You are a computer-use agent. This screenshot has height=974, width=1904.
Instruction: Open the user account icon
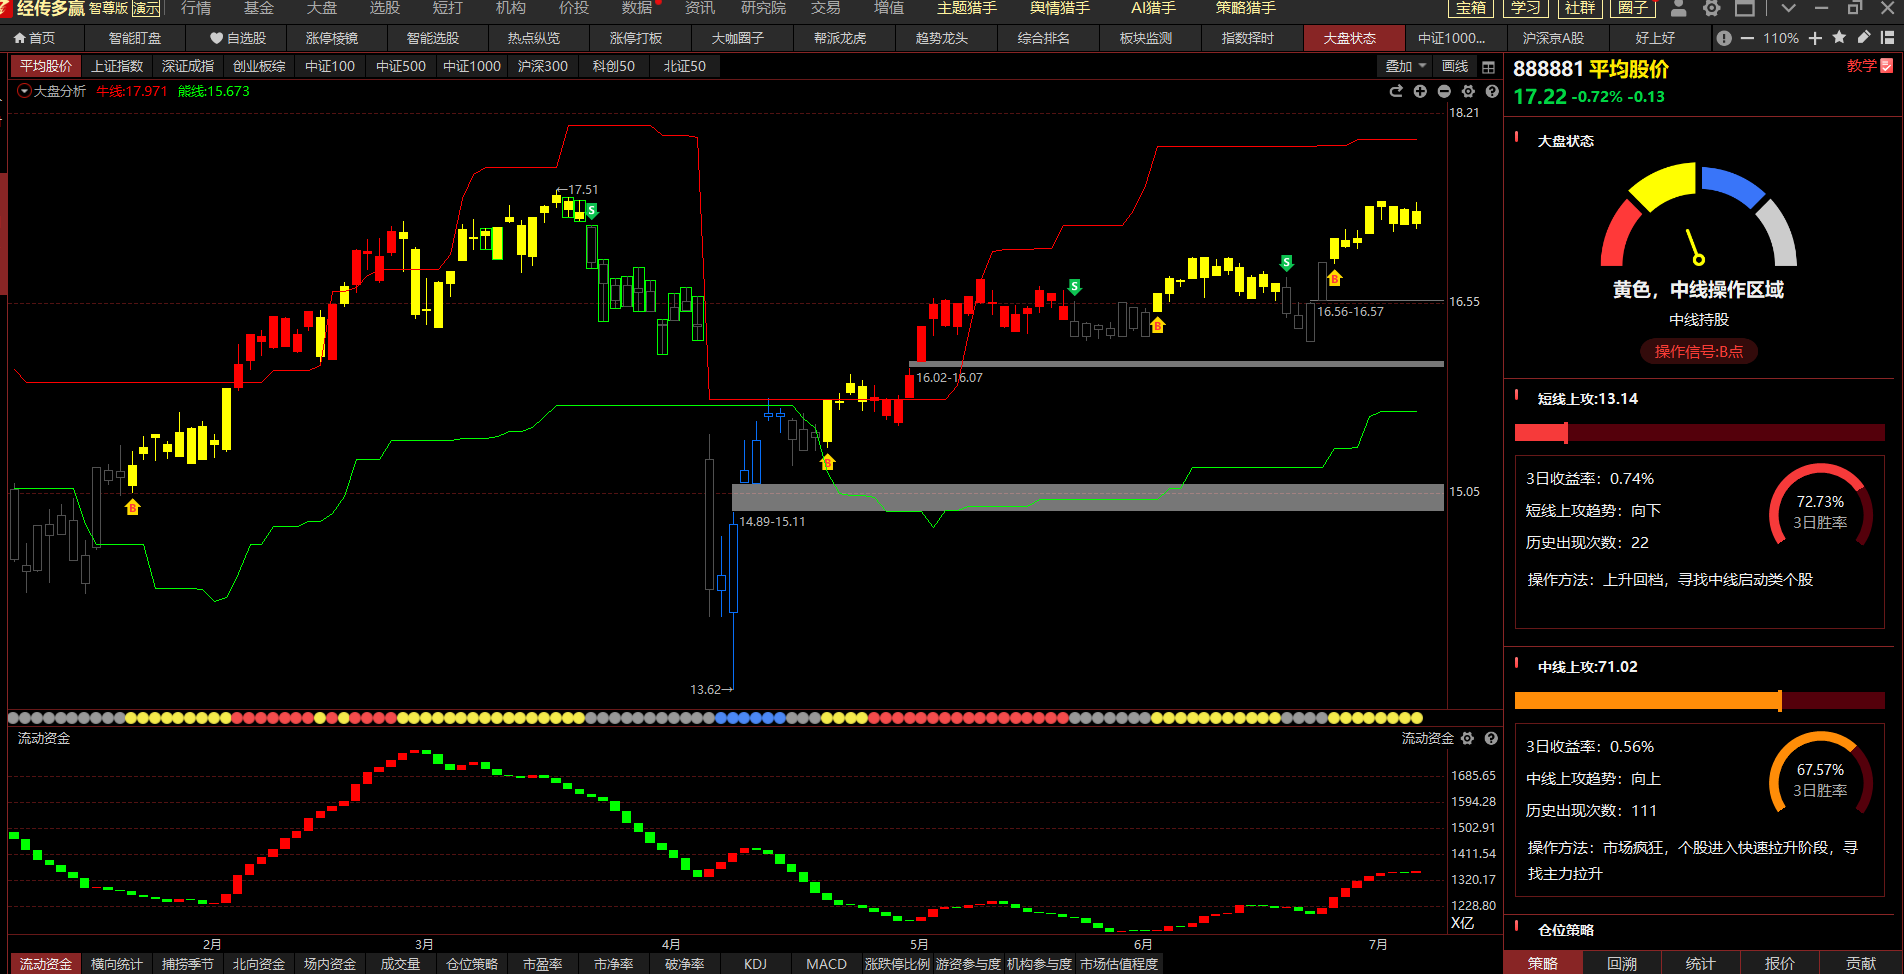click(x=1679, y=8)
